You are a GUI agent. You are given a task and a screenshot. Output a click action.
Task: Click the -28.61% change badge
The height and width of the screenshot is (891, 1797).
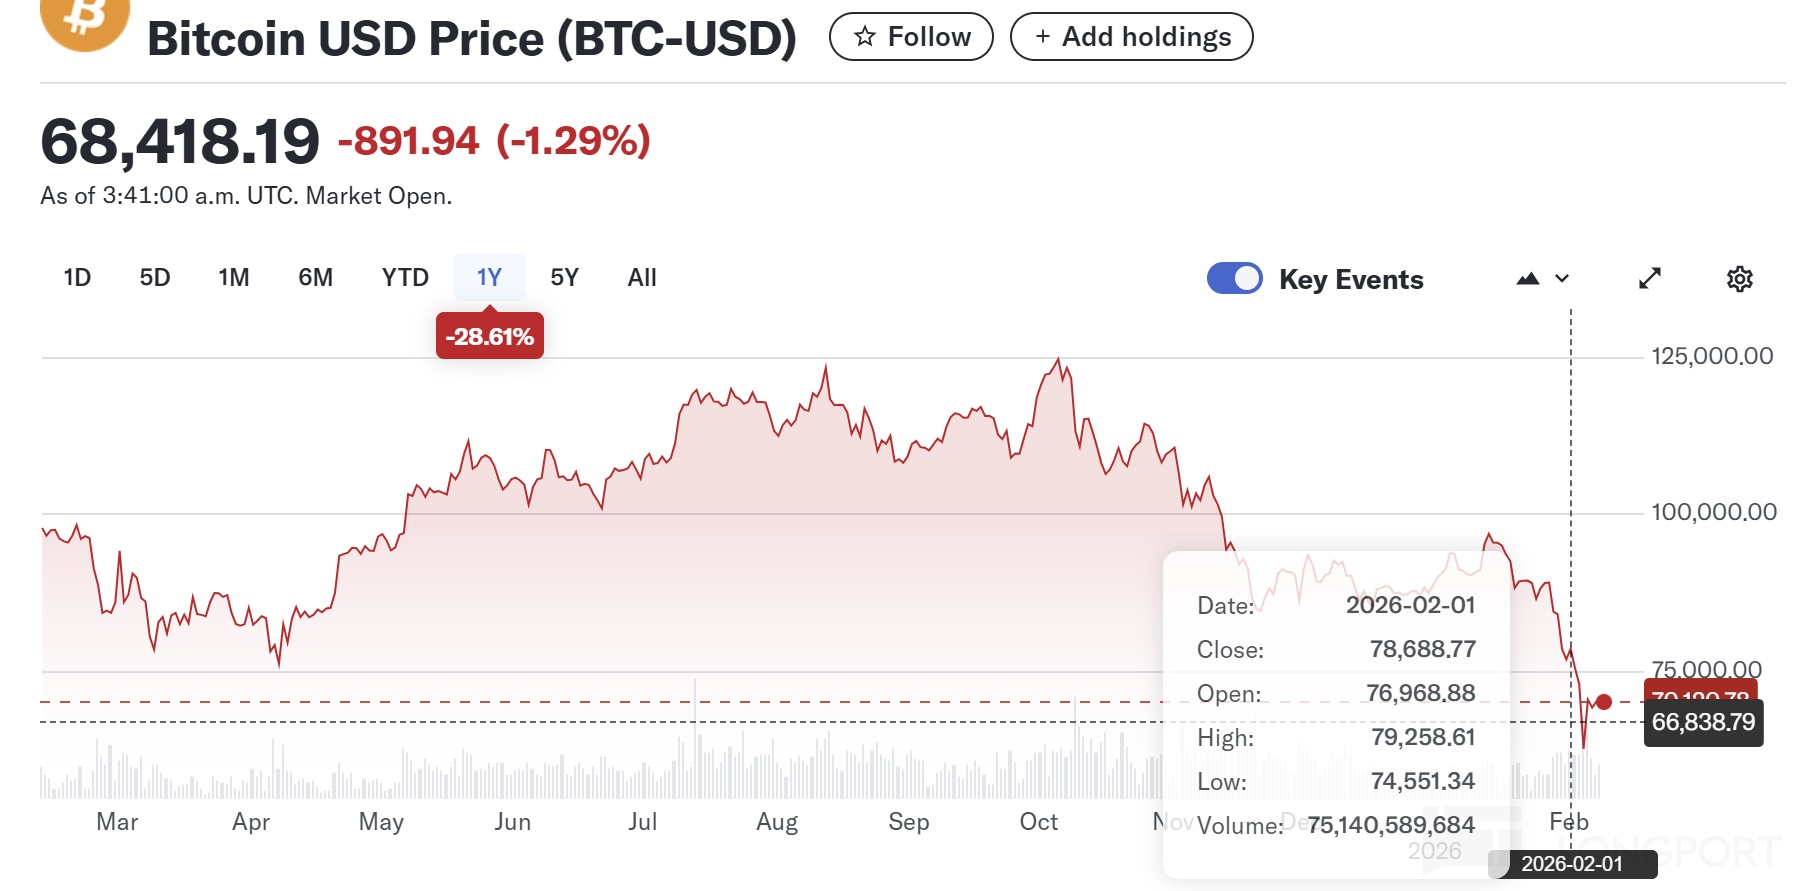click(490, 337)
